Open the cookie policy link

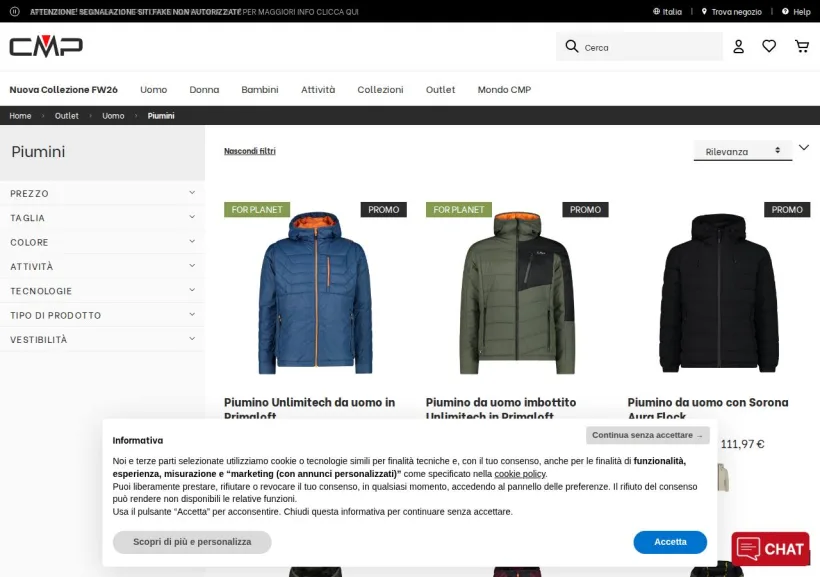click(520, 474)
